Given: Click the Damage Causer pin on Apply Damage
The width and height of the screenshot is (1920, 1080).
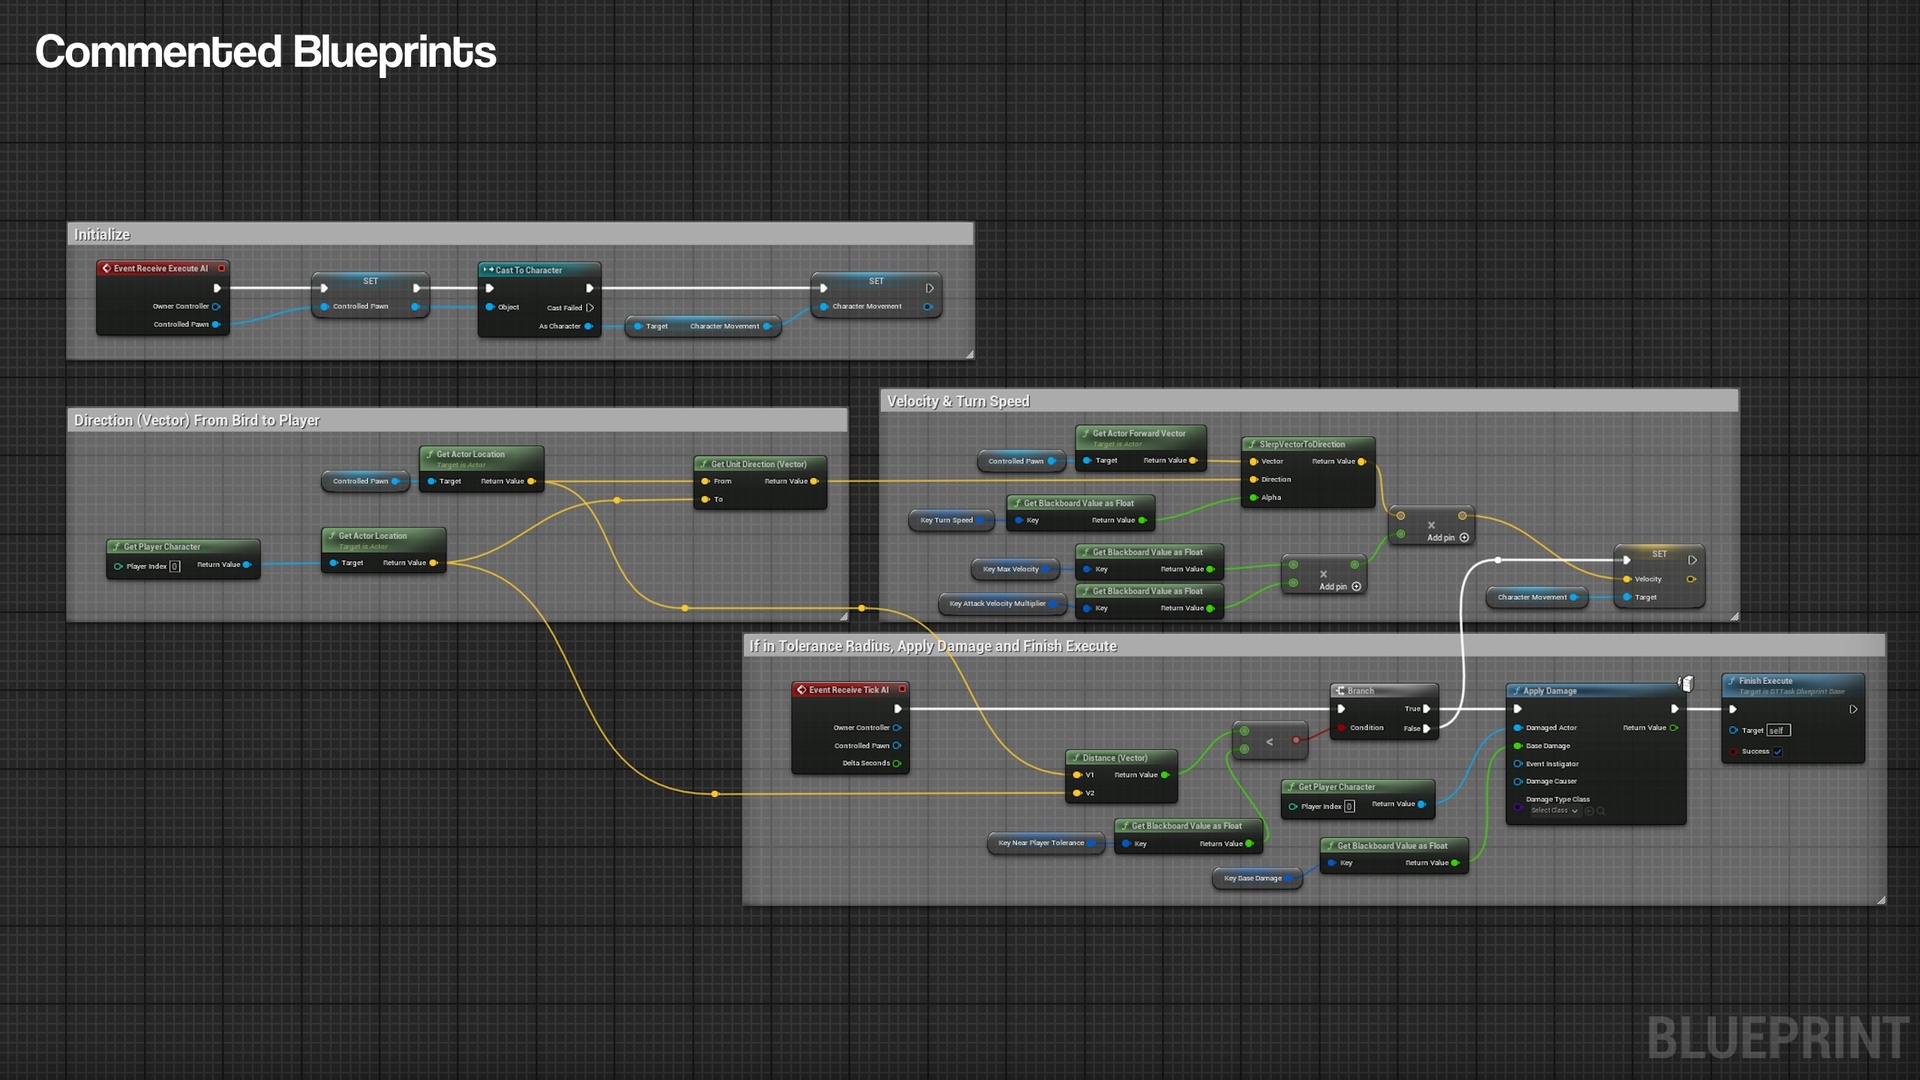Looking at the screenshot, I should click(1518, 782).
